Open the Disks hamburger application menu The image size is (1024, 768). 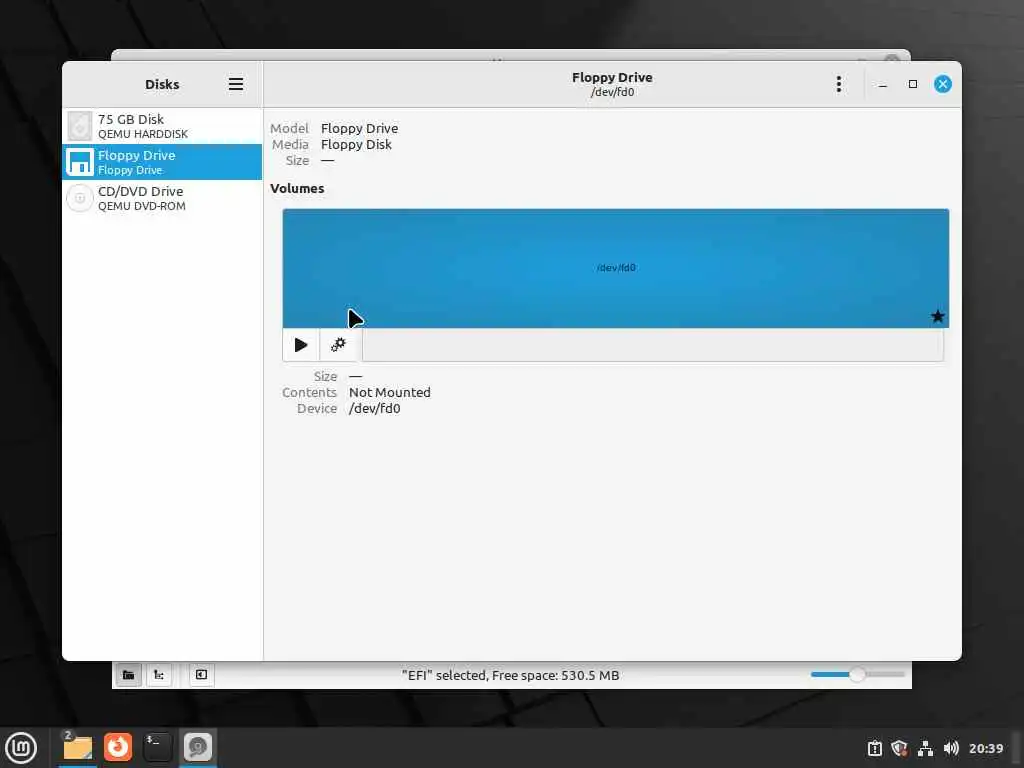[x=236, y=84]
